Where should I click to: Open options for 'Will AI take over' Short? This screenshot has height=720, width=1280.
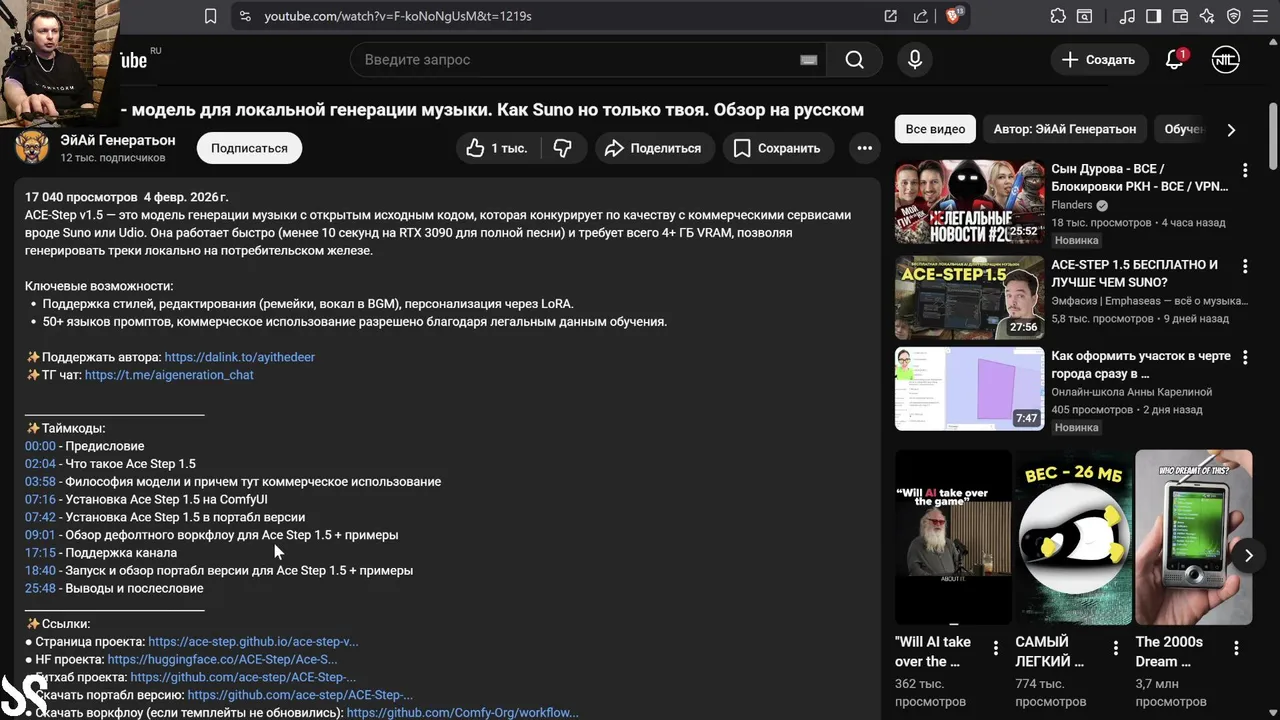click(995, 648)
